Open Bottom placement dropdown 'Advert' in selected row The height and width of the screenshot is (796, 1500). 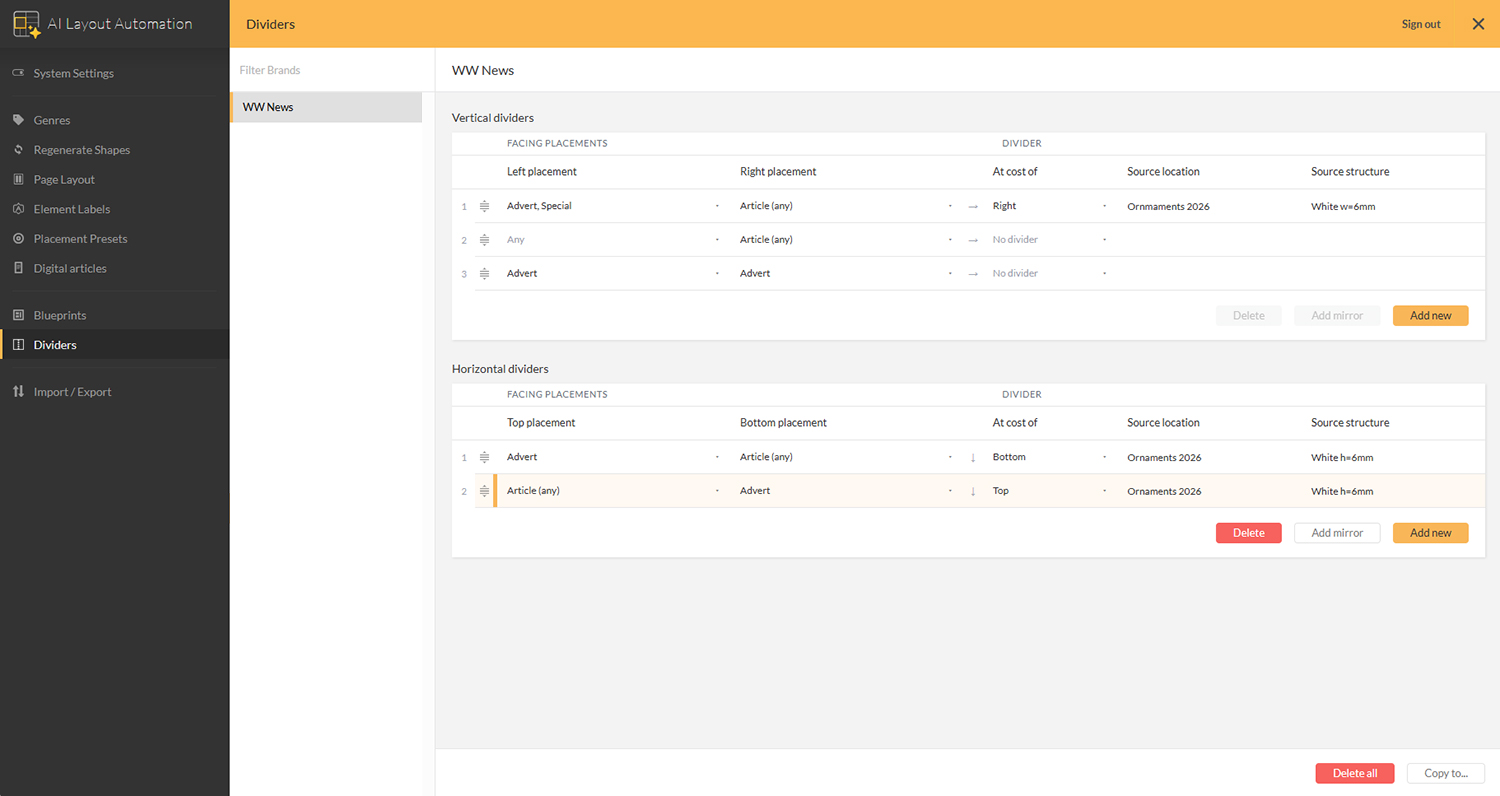846,491
